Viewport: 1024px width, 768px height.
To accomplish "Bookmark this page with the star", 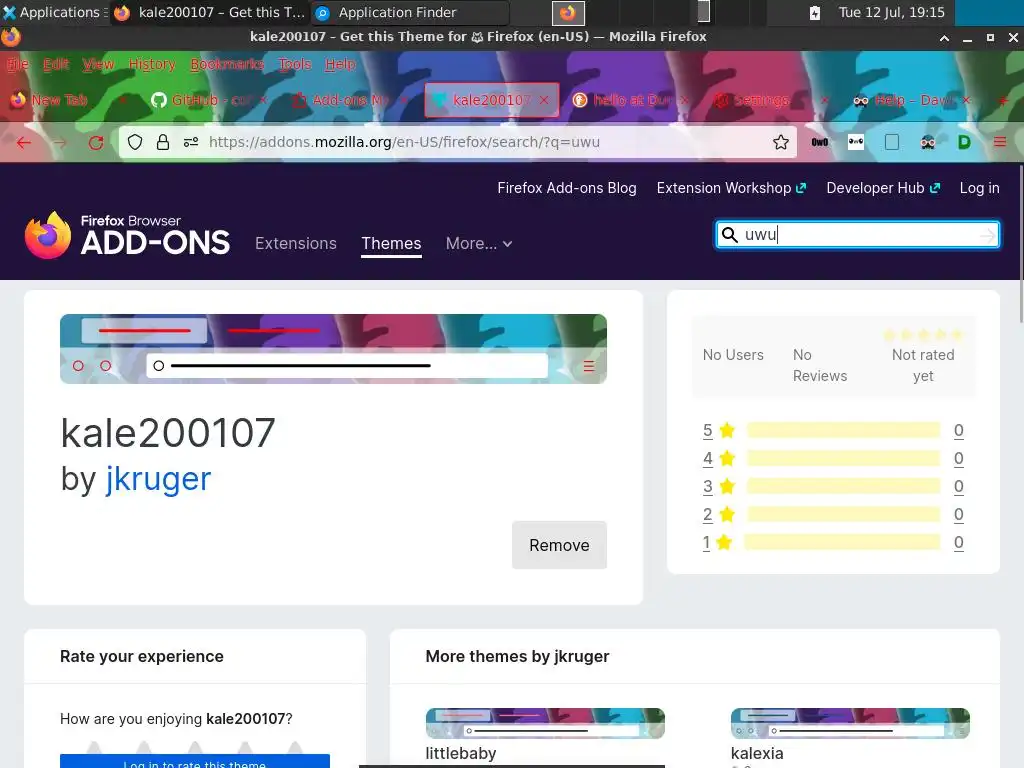I will [x=780, y=142].
